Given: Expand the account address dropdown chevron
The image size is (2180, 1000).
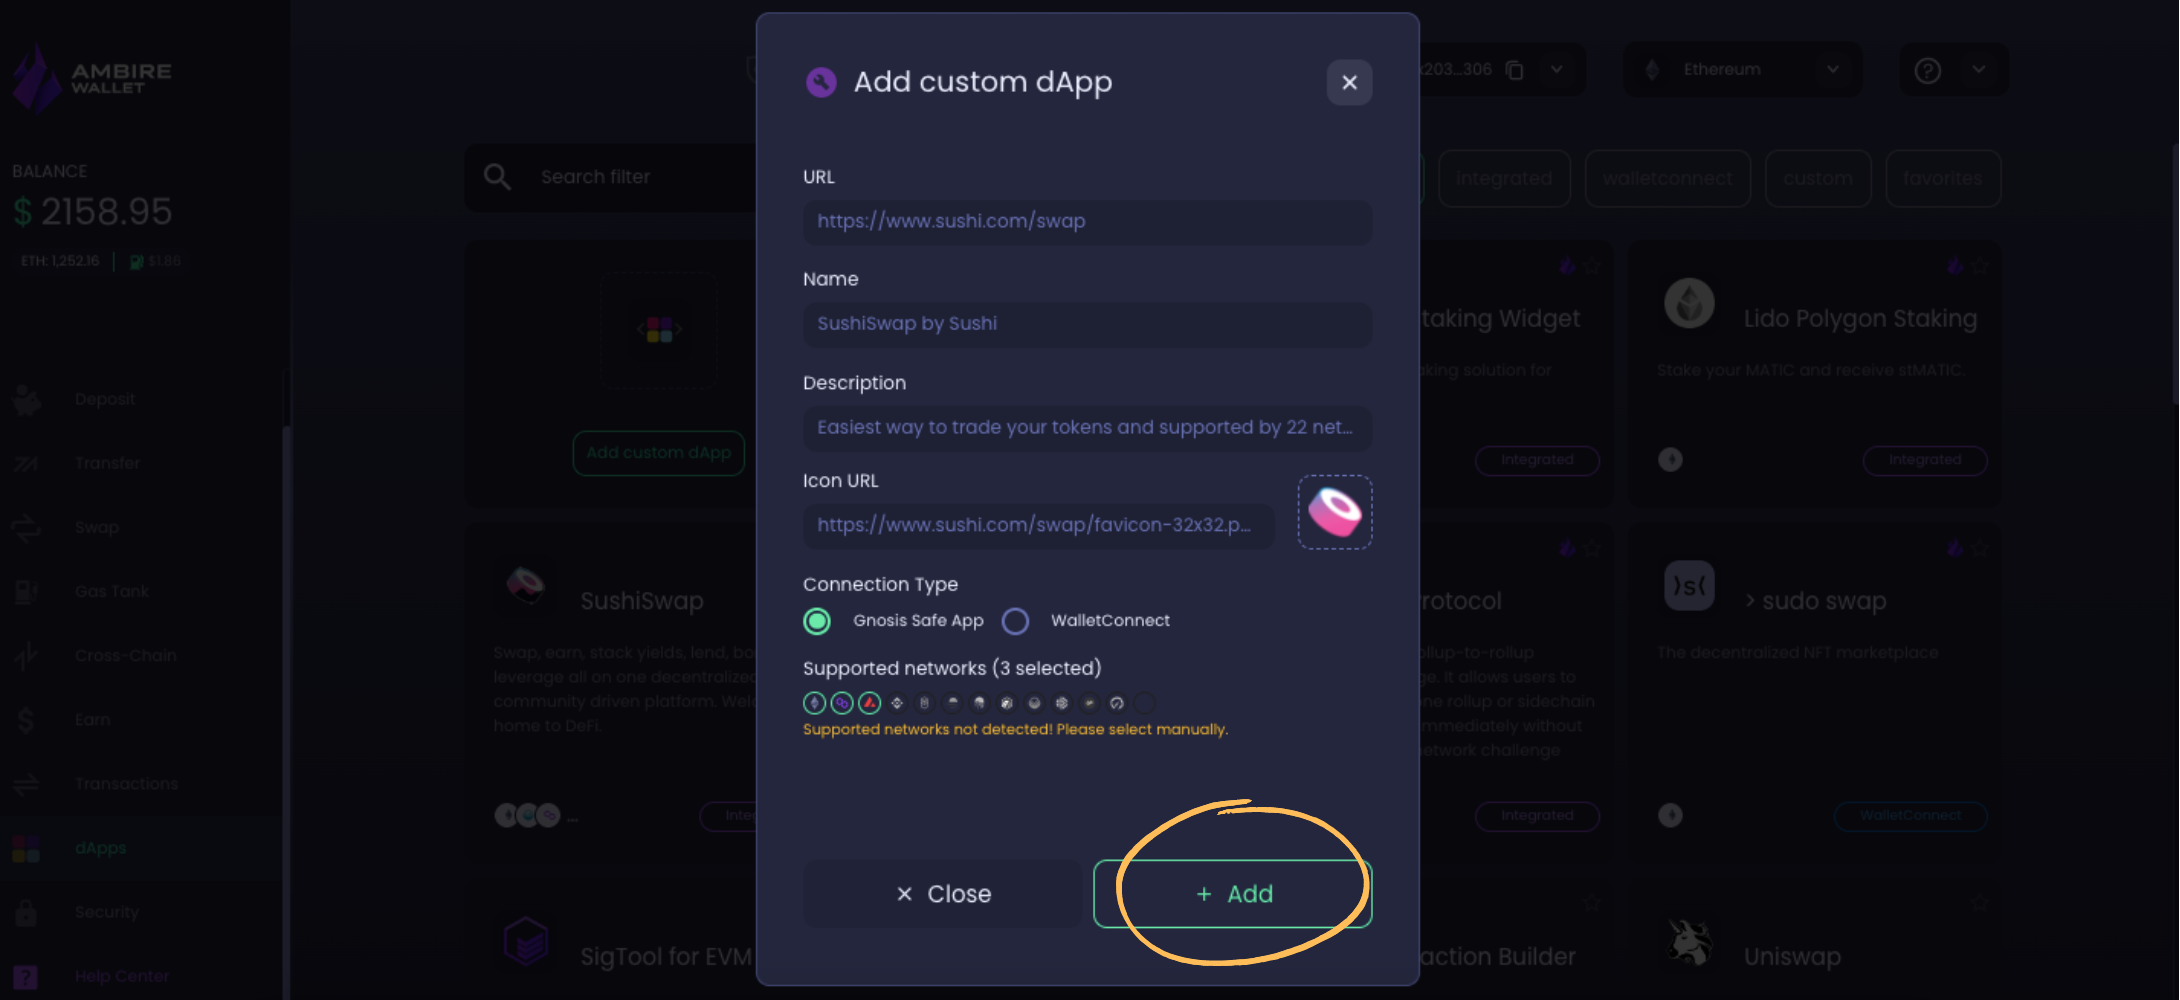Looking at the screenshot, I should click(1557, 69).
